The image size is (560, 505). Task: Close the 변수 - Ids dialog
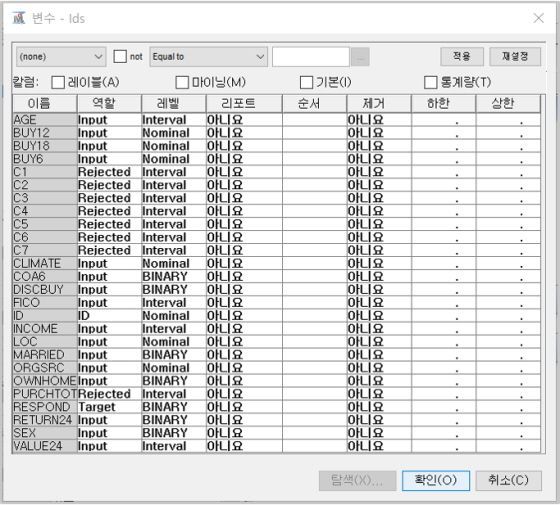coord(539,18)
